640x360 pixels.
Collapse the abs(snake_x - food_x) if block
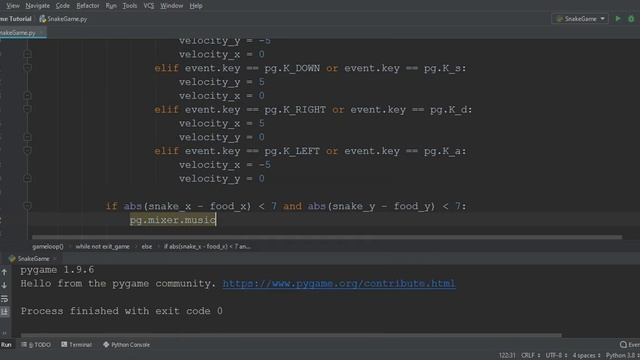coord(27,206)
